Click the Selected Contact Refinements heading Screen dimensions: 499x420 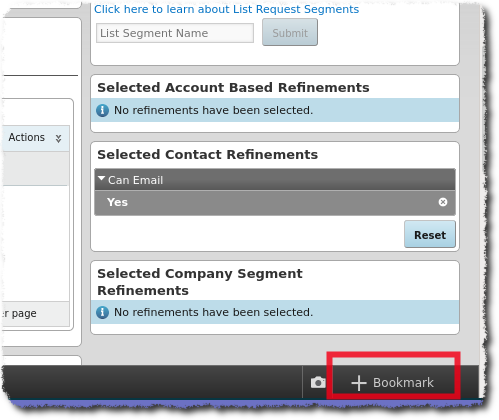coord(208,155)
